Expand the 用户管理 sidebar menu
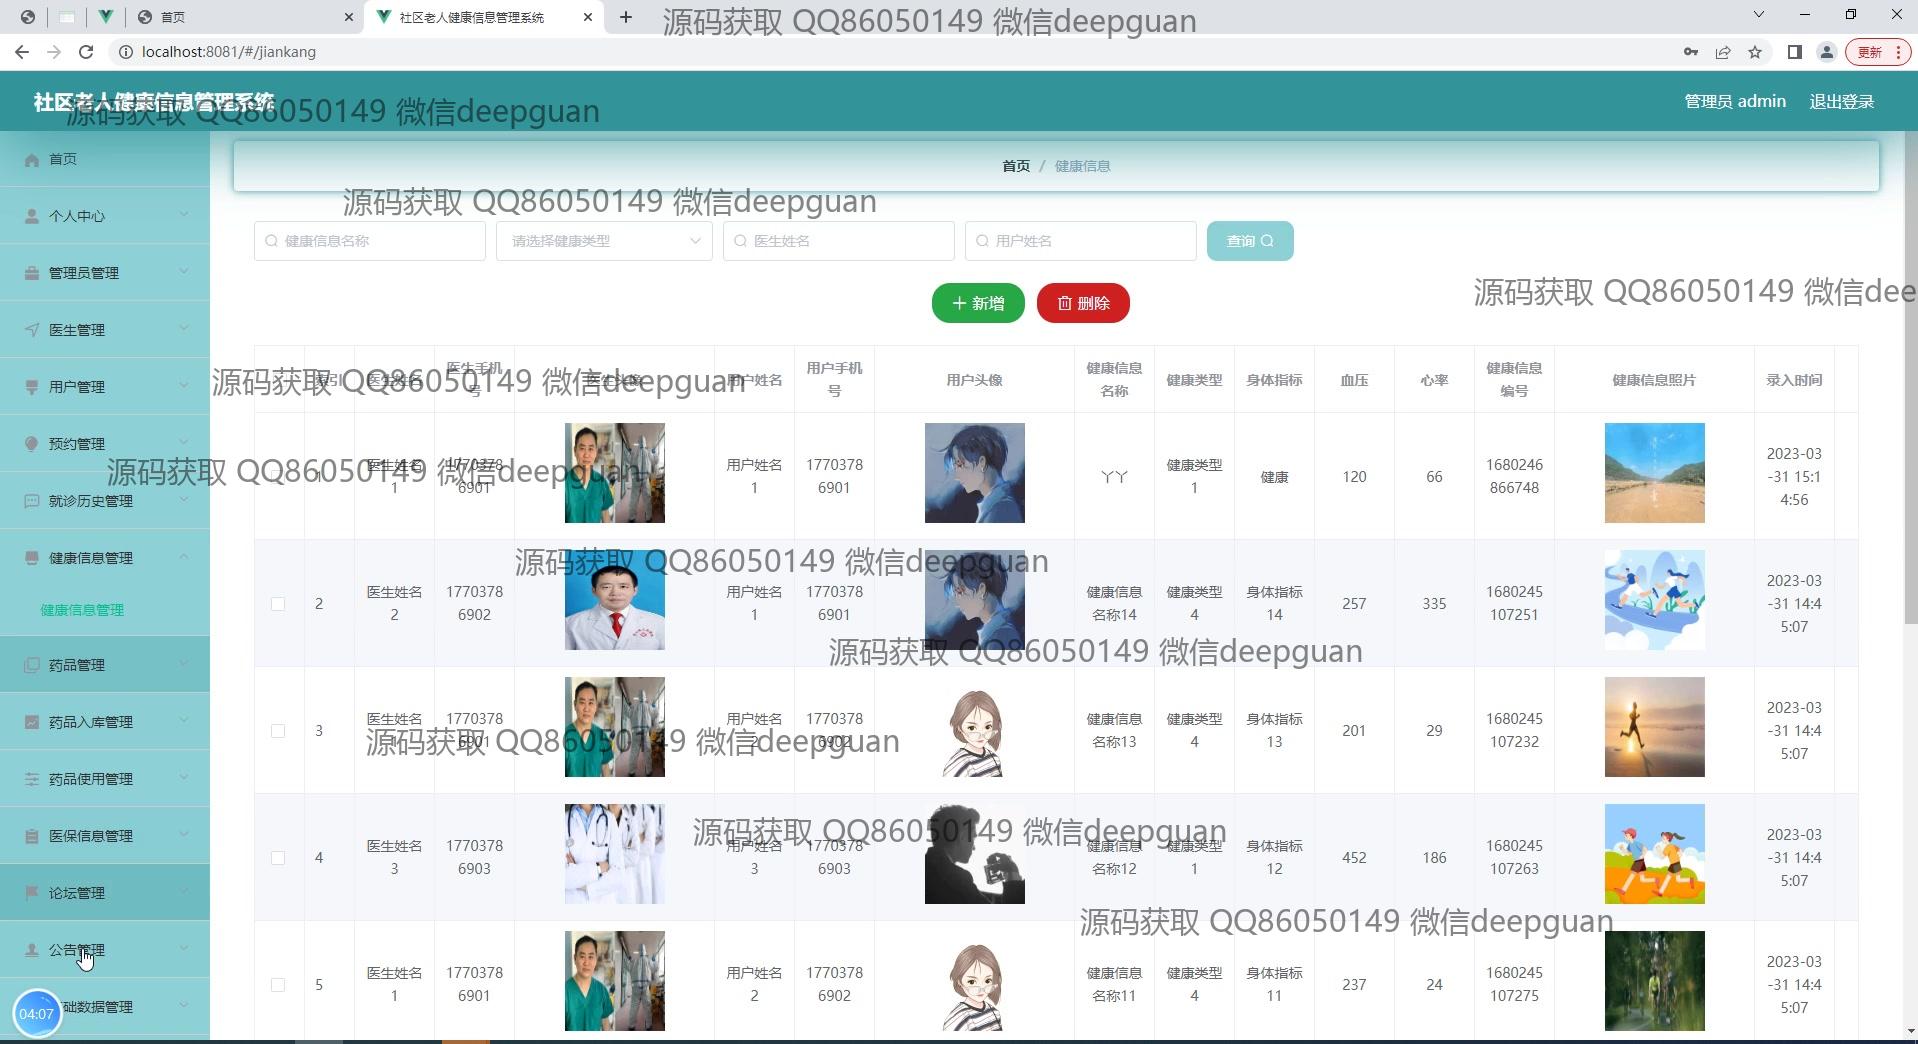1918x1044 pixels. 105,387
